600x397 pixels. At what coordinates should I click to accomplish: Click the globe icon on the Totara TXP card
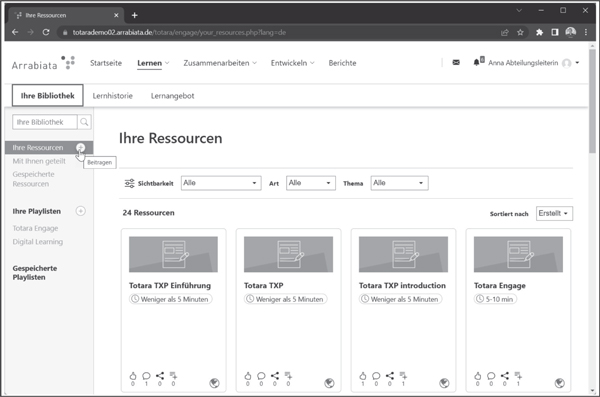point(329,383)
